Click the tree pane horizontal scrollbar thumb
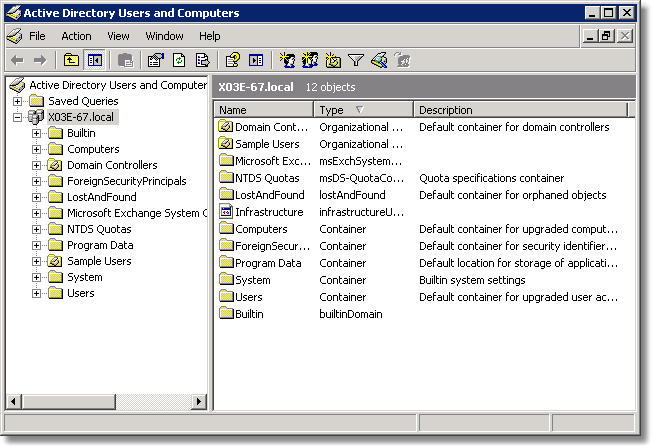This screenshot has height=448, width=653. [x=68, y=402]
